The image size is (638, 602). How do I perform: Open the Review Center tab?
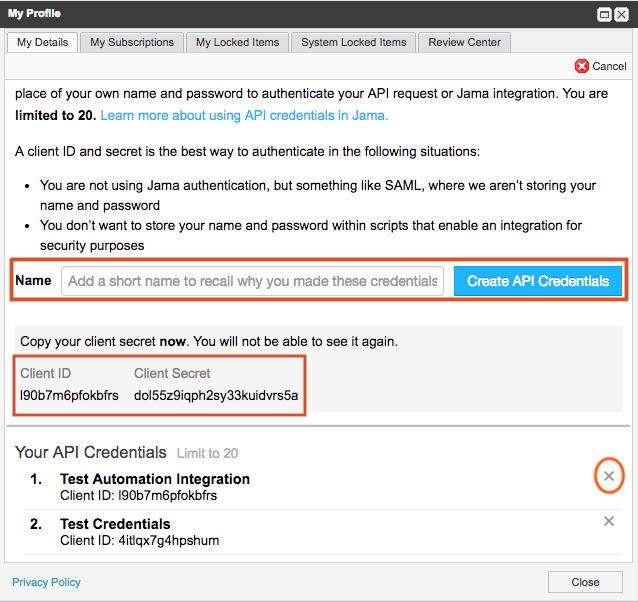click(x=464, y=42)
